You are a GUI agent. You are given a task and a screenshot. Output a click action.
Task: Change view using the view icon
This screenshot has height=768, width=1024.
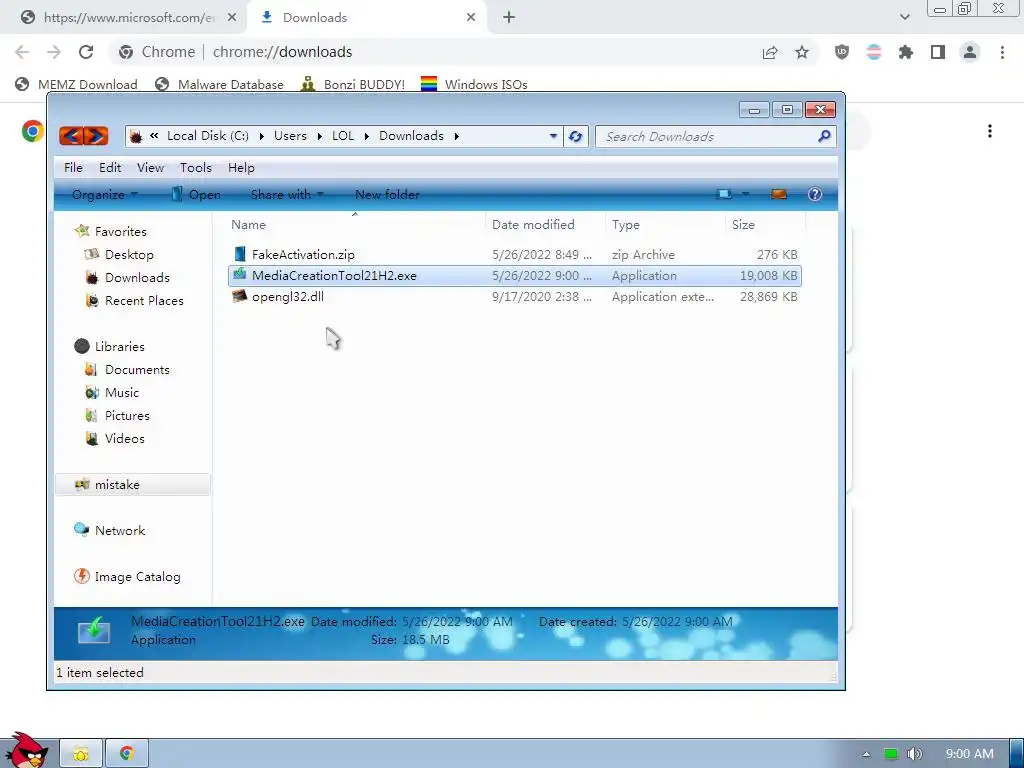(724, 194)
